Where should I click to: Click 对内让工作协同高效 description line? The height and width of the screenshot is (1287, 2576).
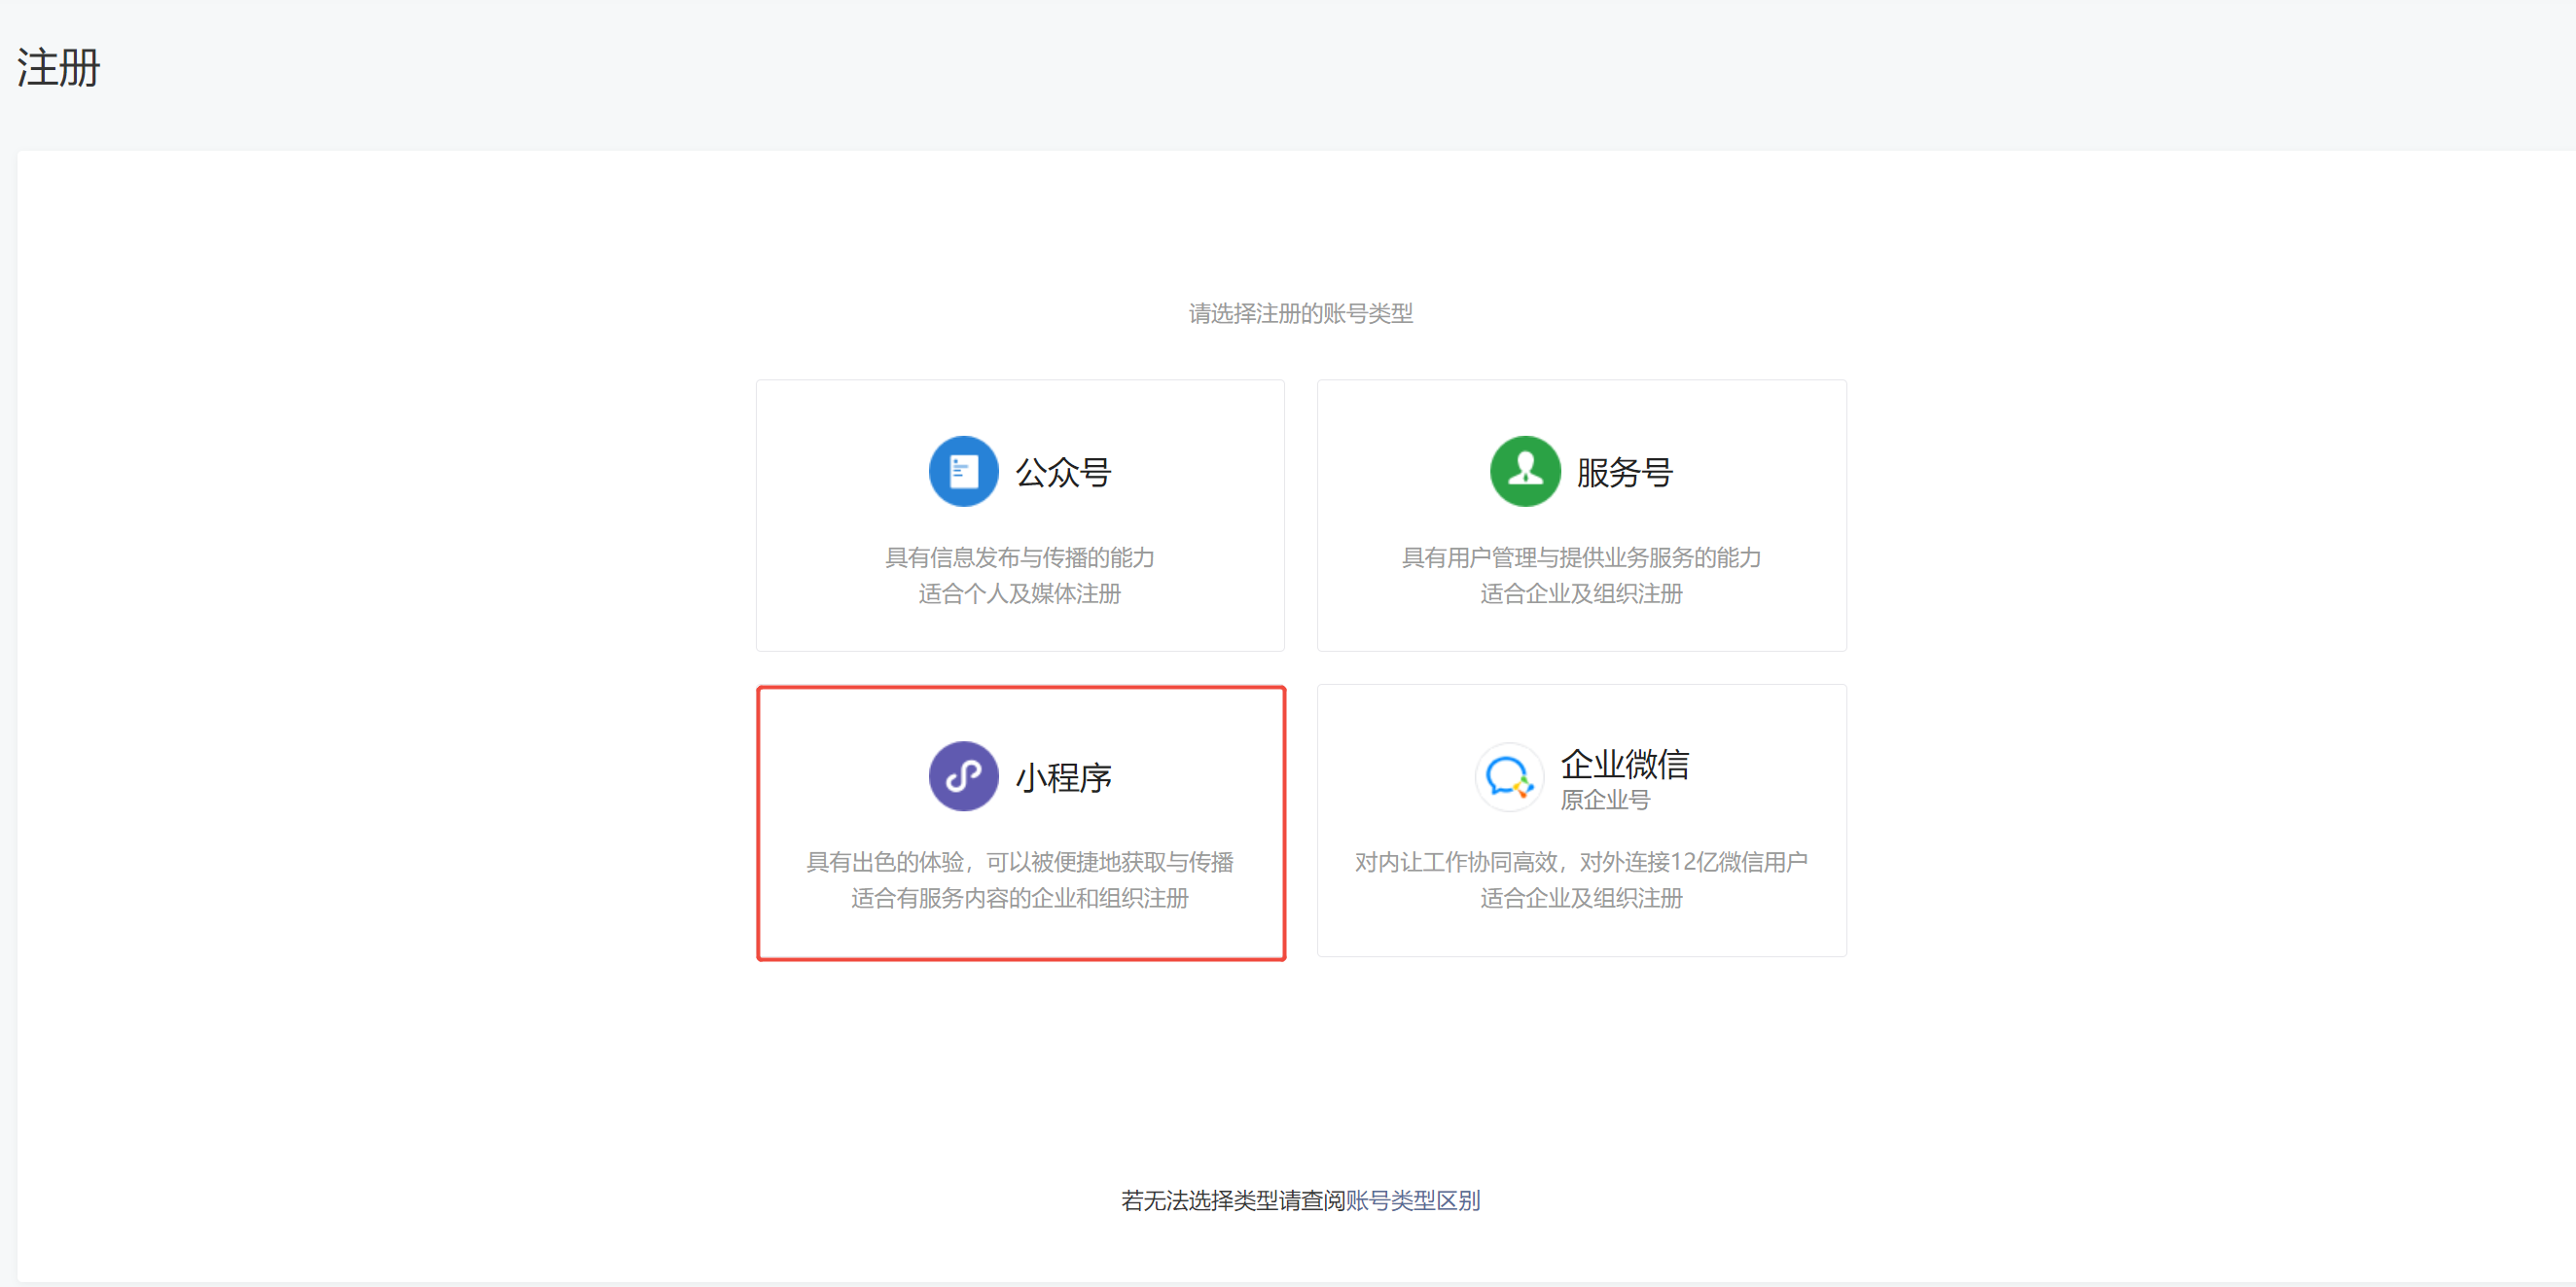(1580, 862)
